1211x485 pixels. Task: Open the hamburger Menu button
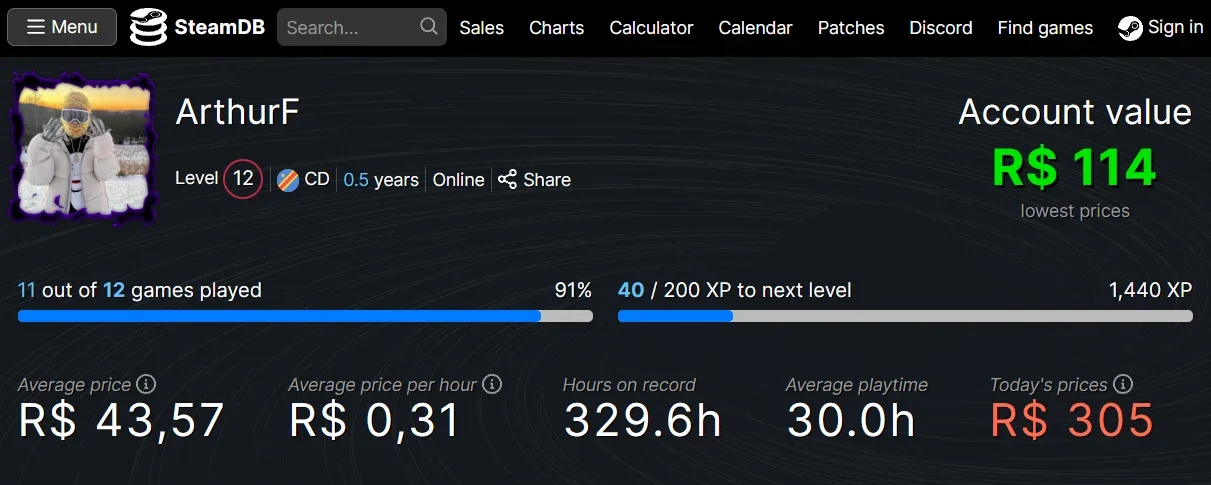(62, 27)
